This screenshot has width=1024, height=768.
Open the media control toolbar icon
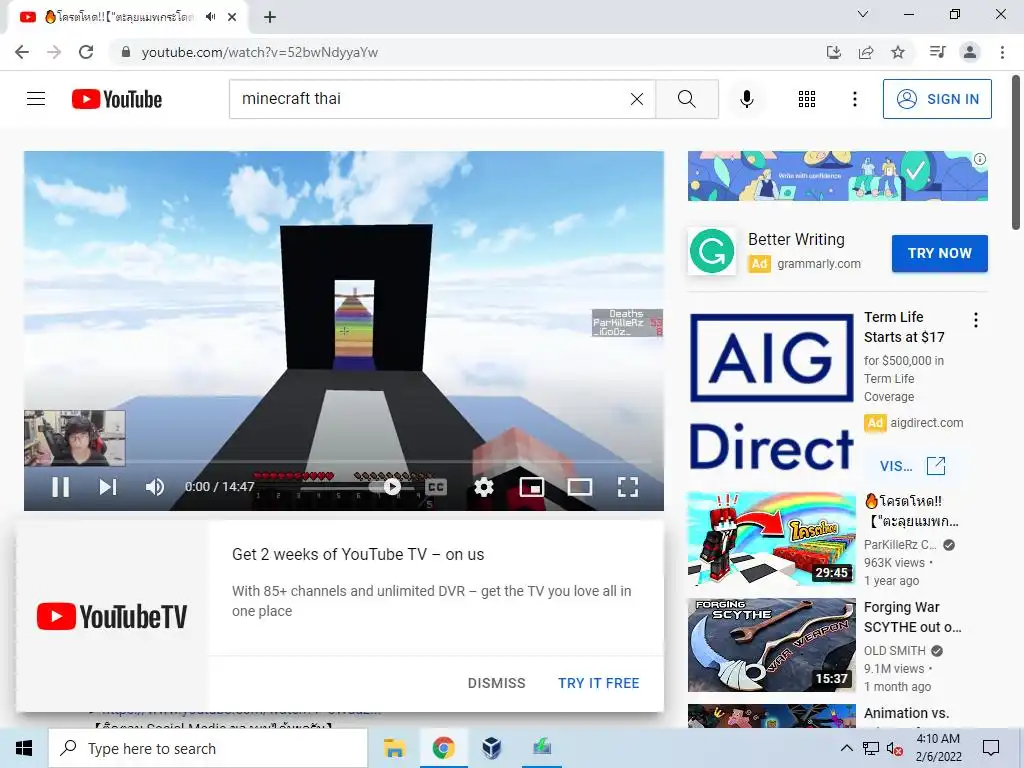coord(938,52)
